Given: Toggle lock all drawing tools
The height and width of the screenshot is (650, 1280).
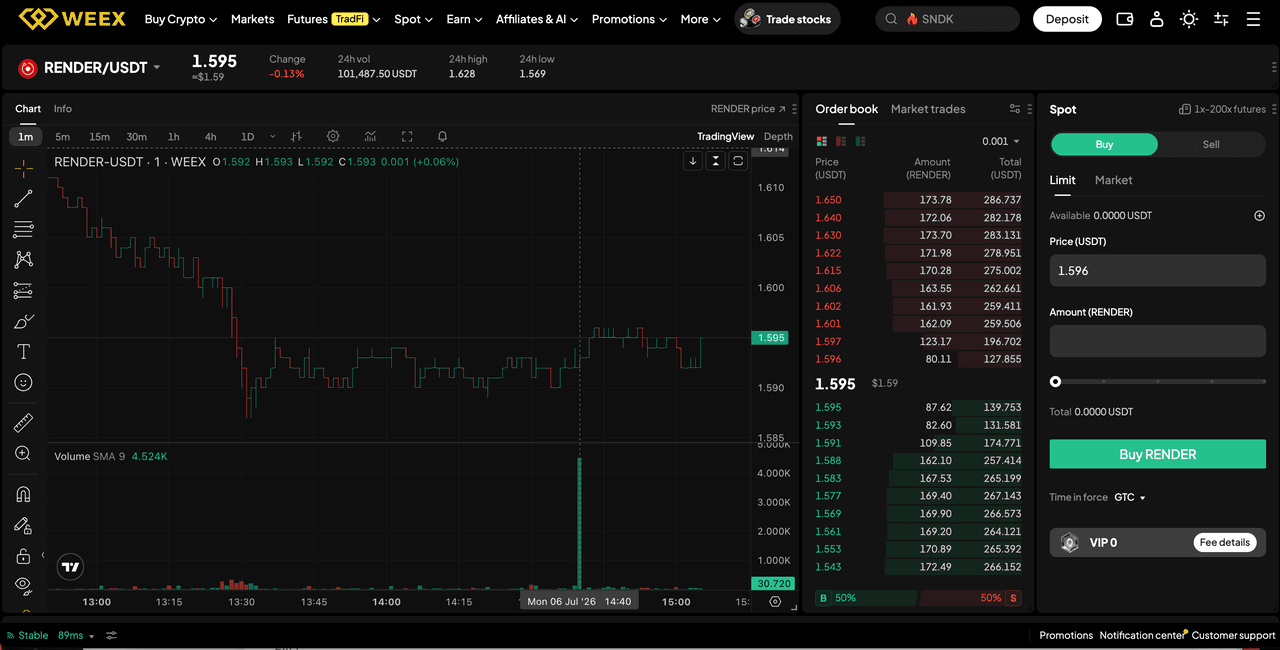Looking at the screenshot, I should click(x=23, y=555).
